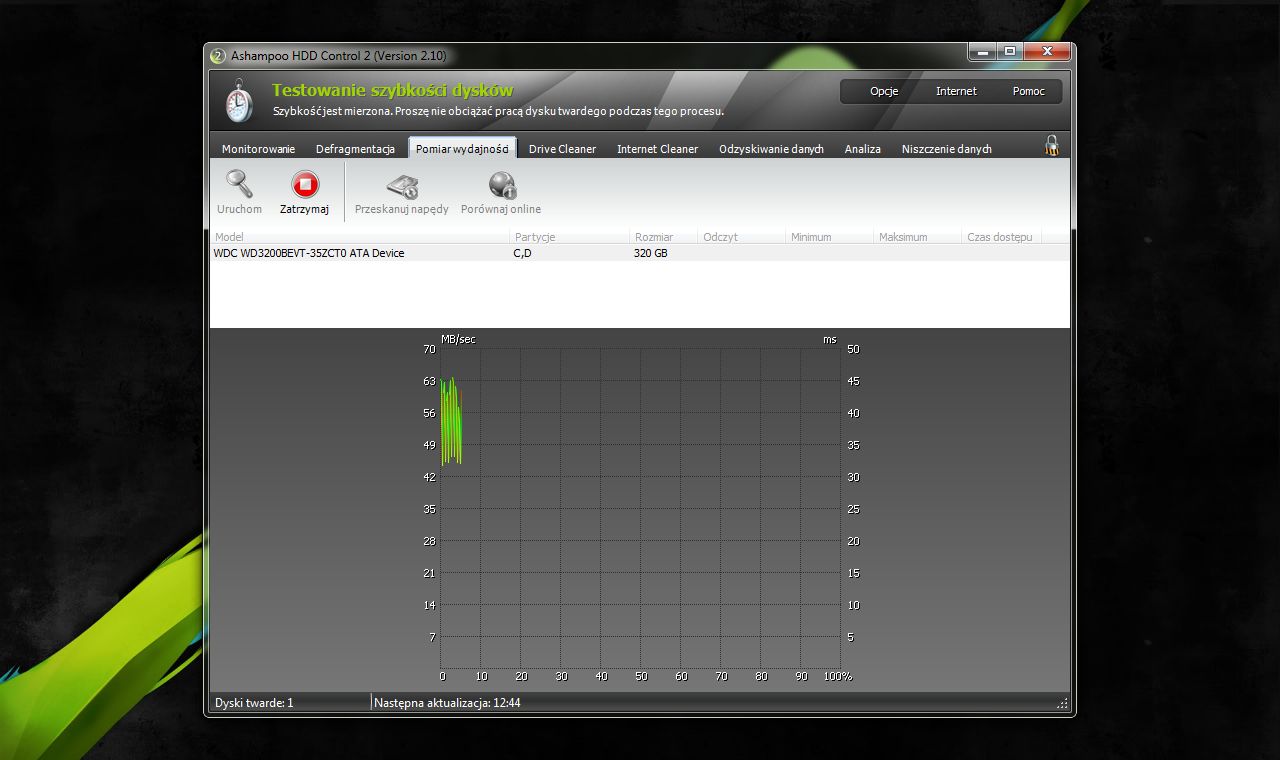Open the Niszczenie danych tab
The image size is (1280, 760).
click(x=946, y=149)
